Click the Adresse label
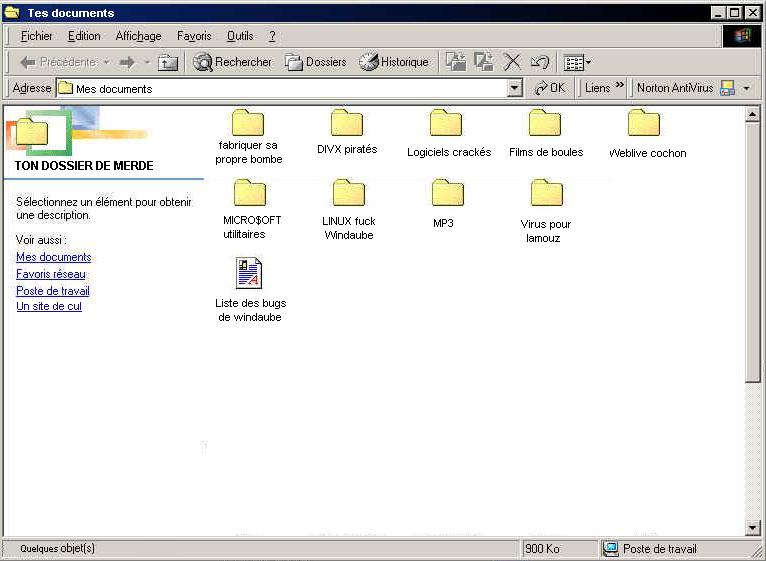Screen dimensions: 766x561 tap(32, 88)
